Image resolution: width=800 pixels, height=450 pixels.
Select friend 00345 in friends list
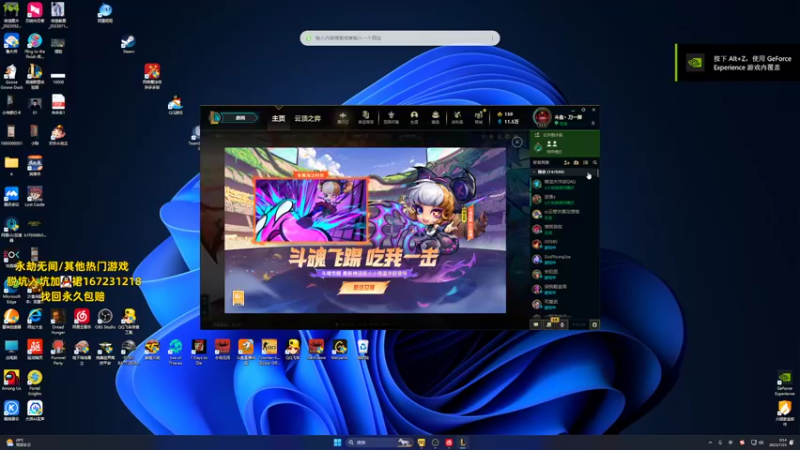click(x=564, y=244)
